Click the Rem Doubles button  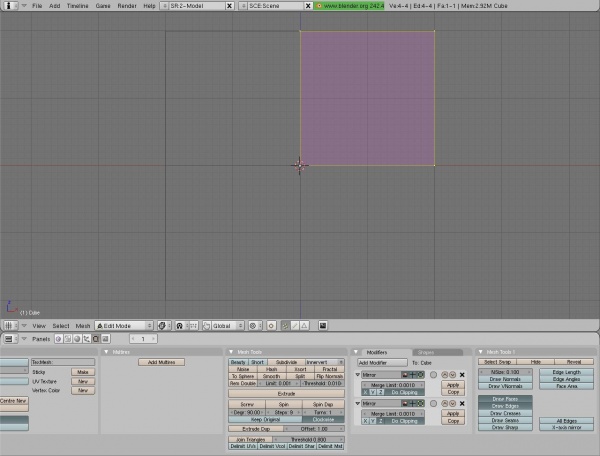pos(243,383)
